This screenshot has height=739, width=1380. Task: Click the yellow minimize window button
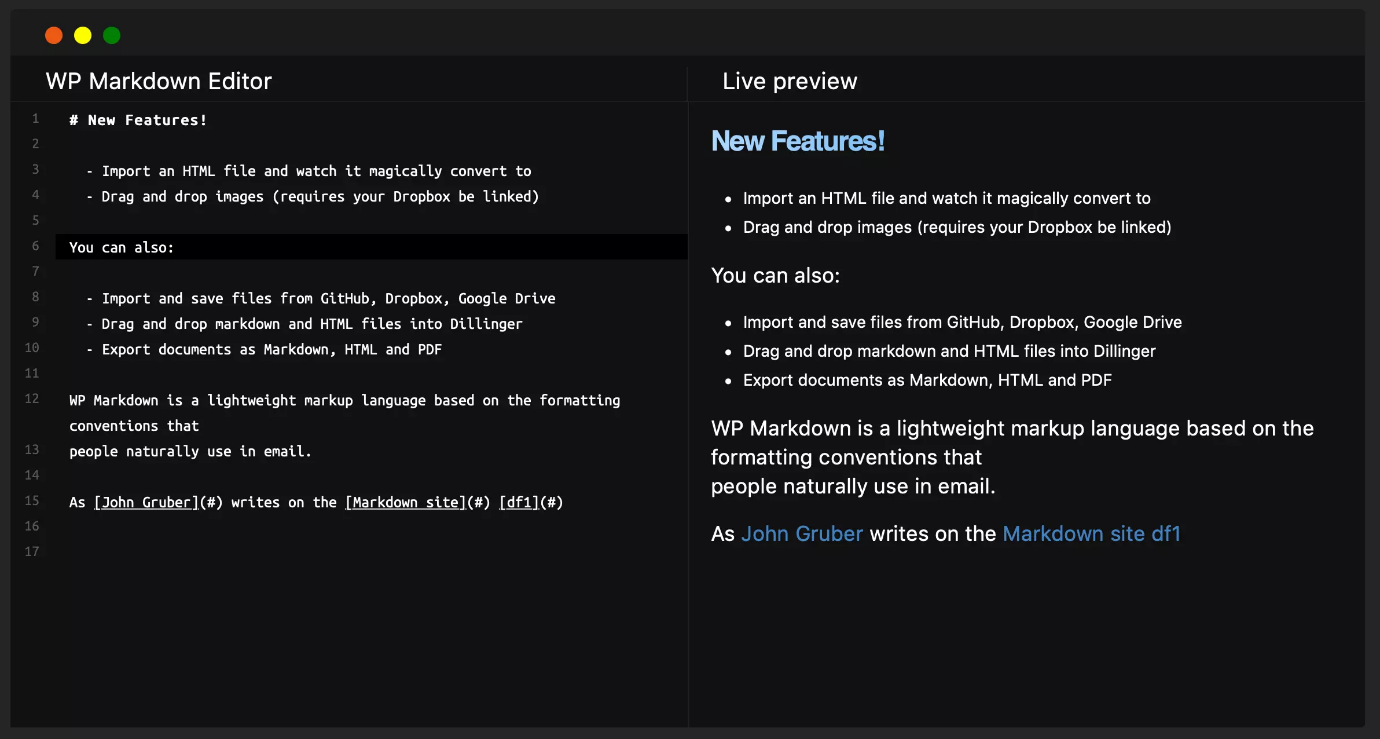click(x=83, y=36)
